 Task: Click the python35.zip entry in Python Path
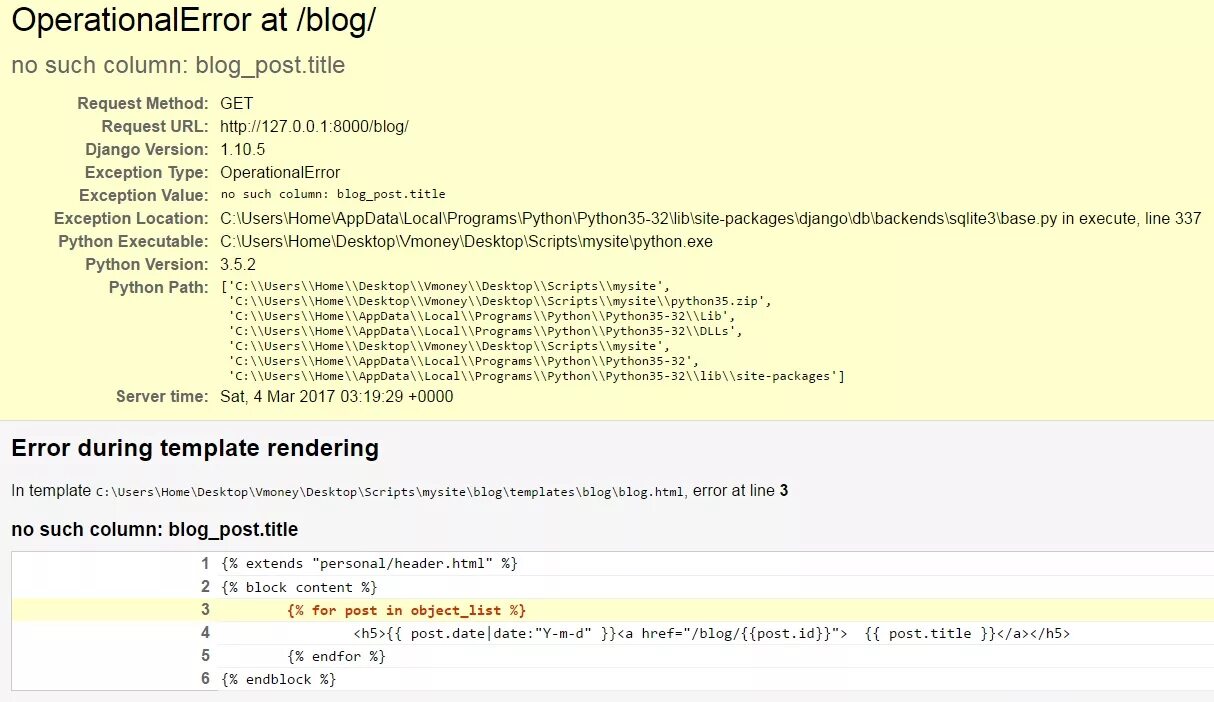click(500, 301)
